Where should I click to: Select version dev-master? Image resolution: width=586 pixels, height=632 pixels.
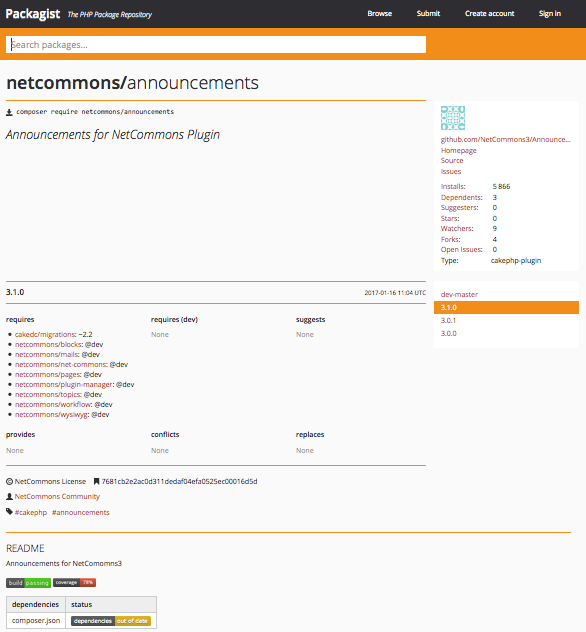459,295
